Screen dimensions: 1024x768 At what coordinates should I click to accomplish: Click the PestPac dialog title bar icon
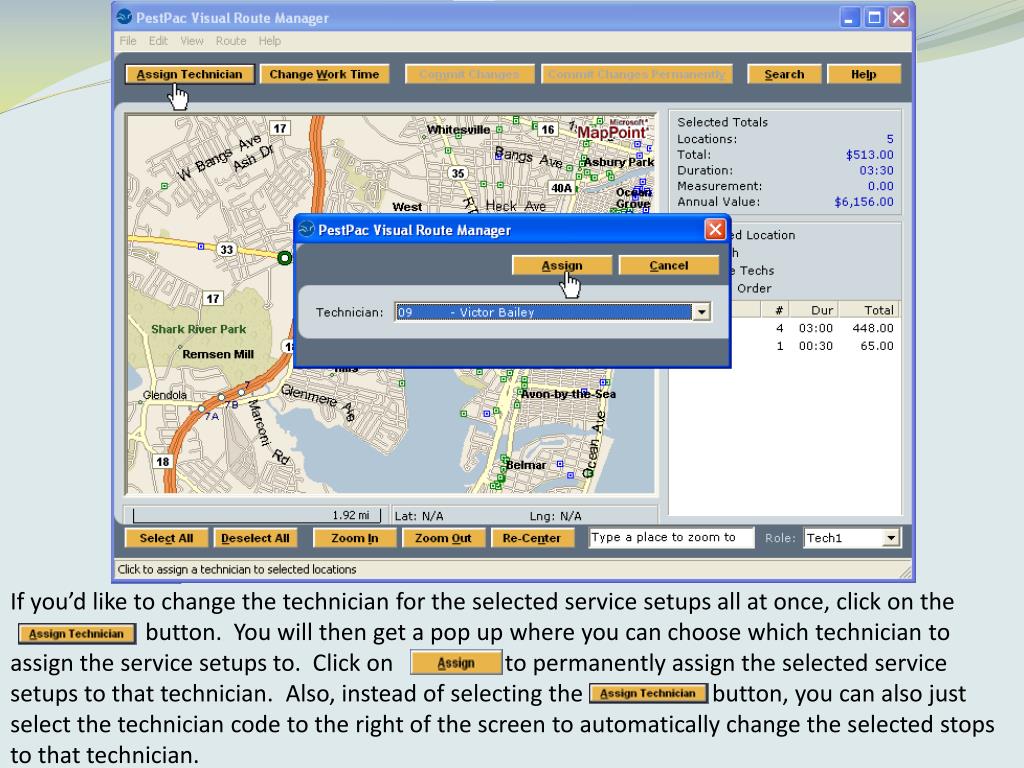306,229
